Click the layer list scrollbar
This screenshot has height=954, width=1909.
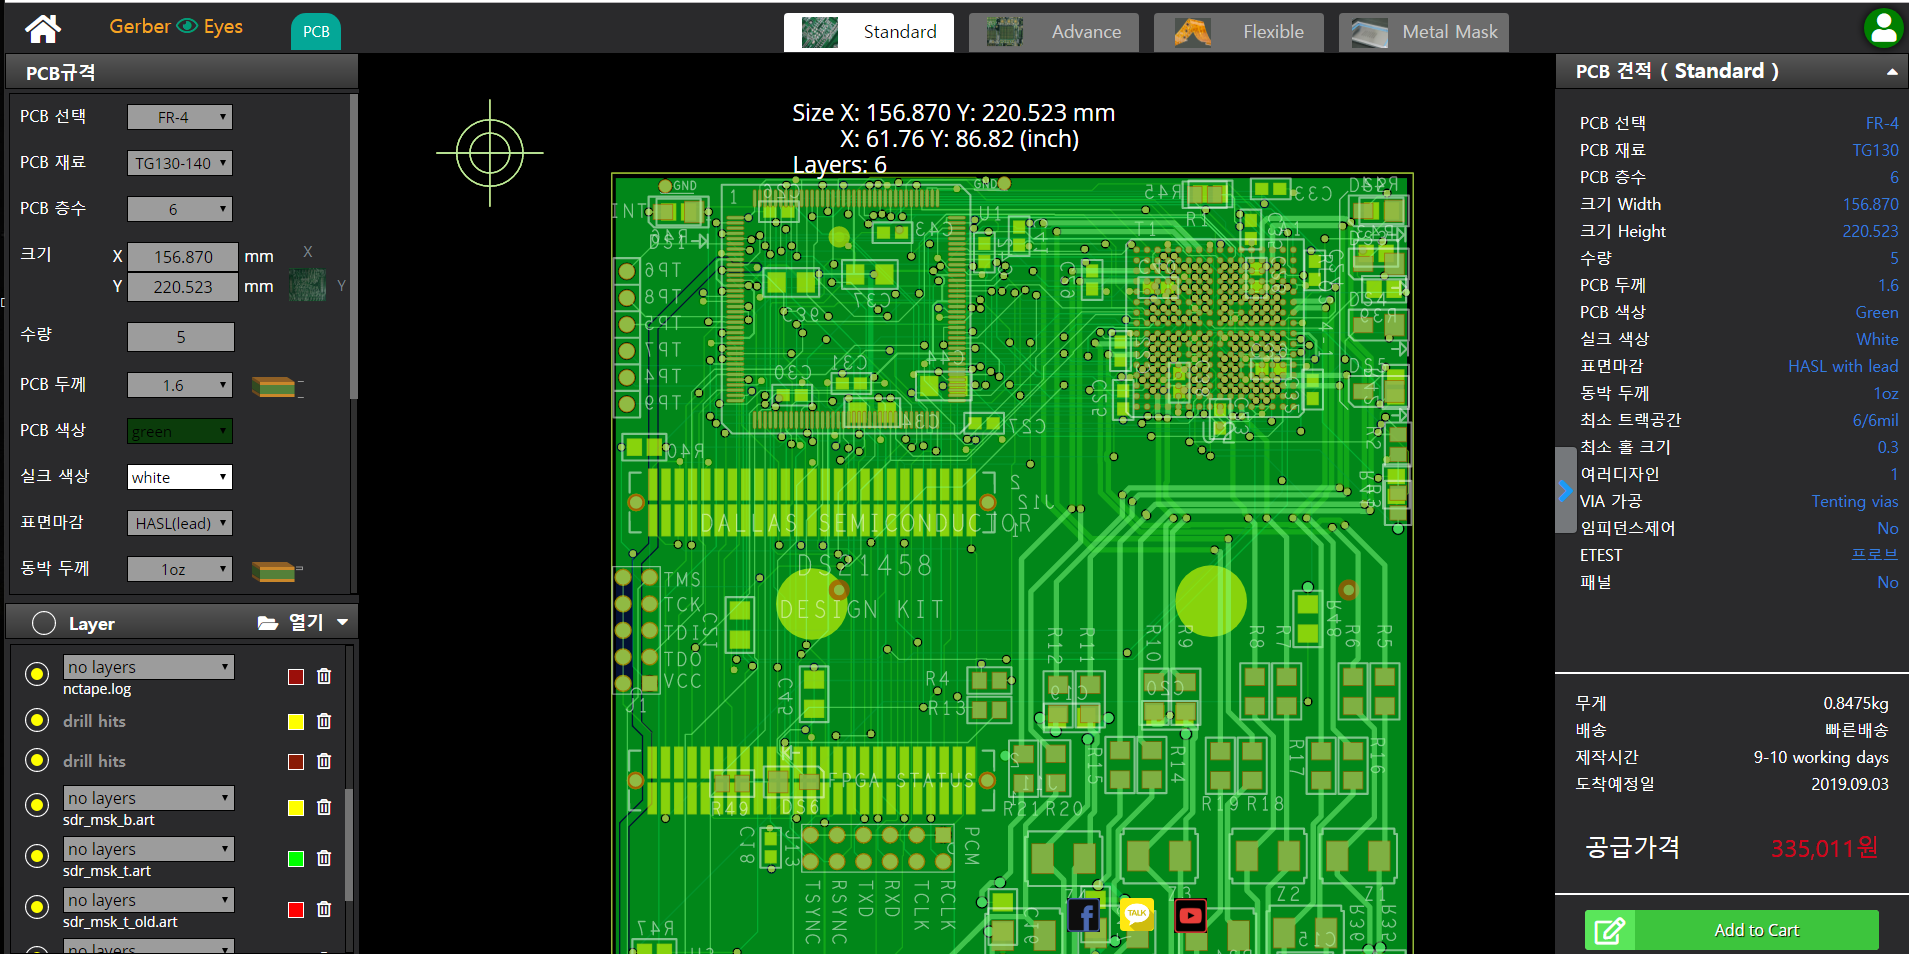point(348,845)
